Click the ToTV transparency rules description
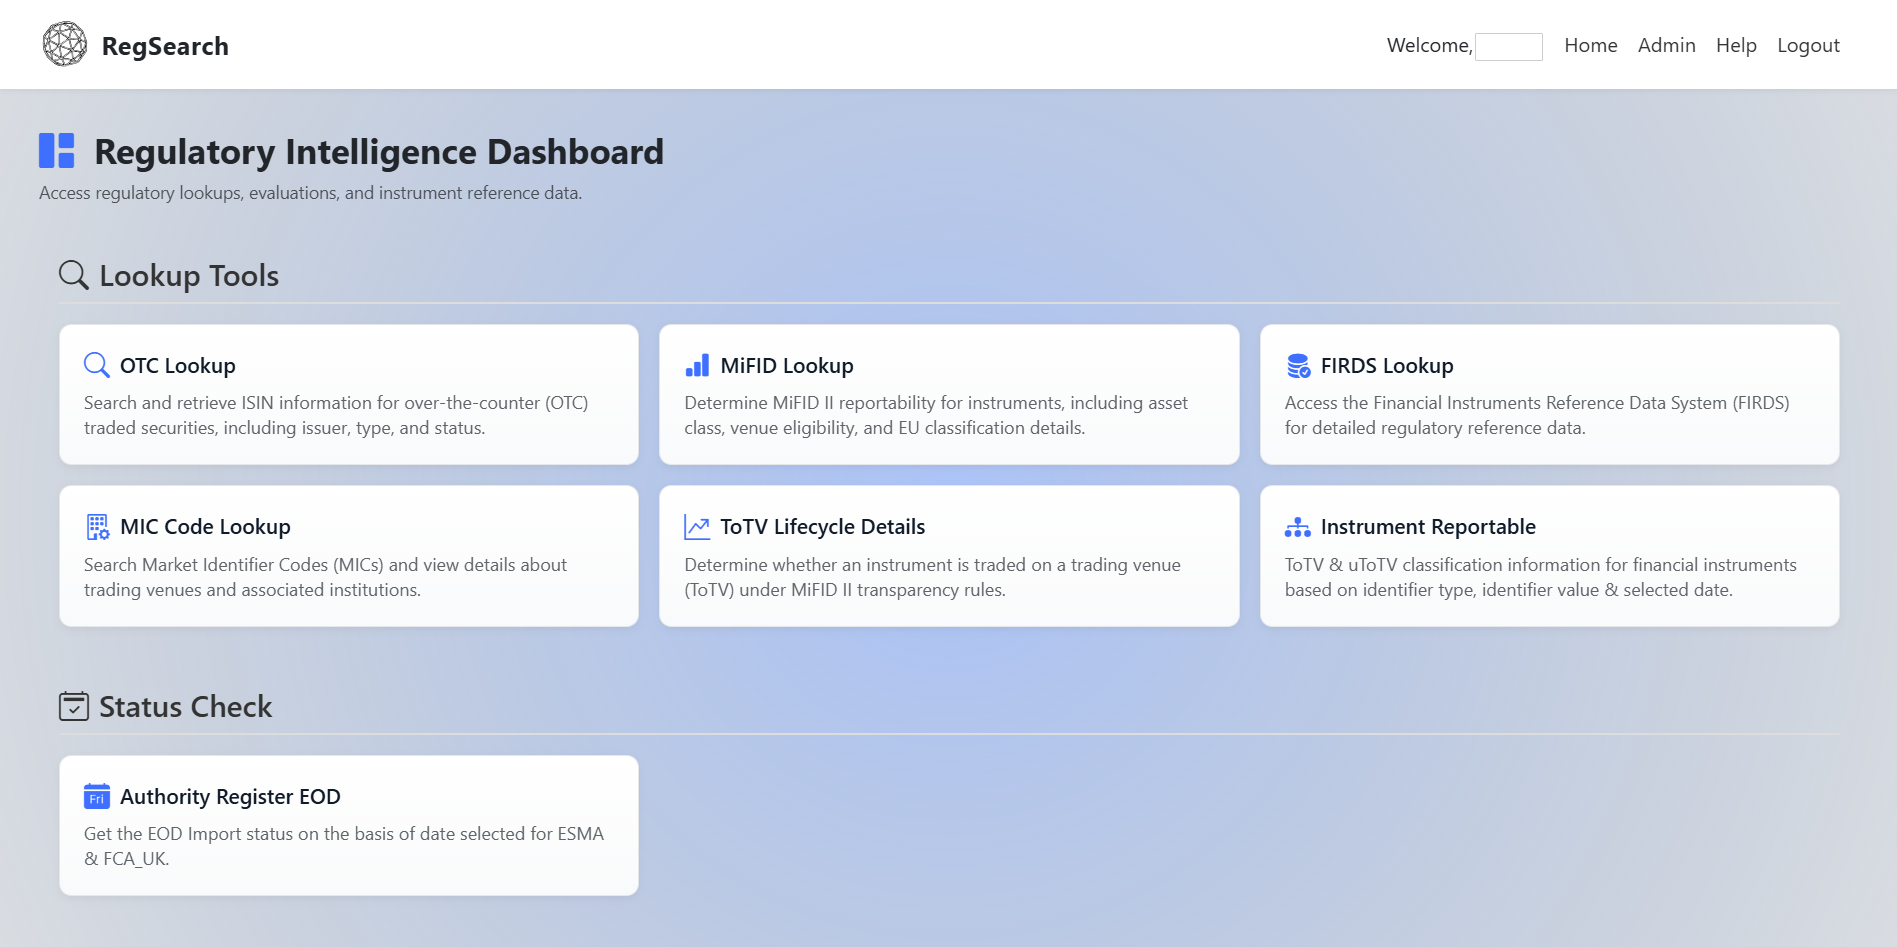 click(932, 577)
